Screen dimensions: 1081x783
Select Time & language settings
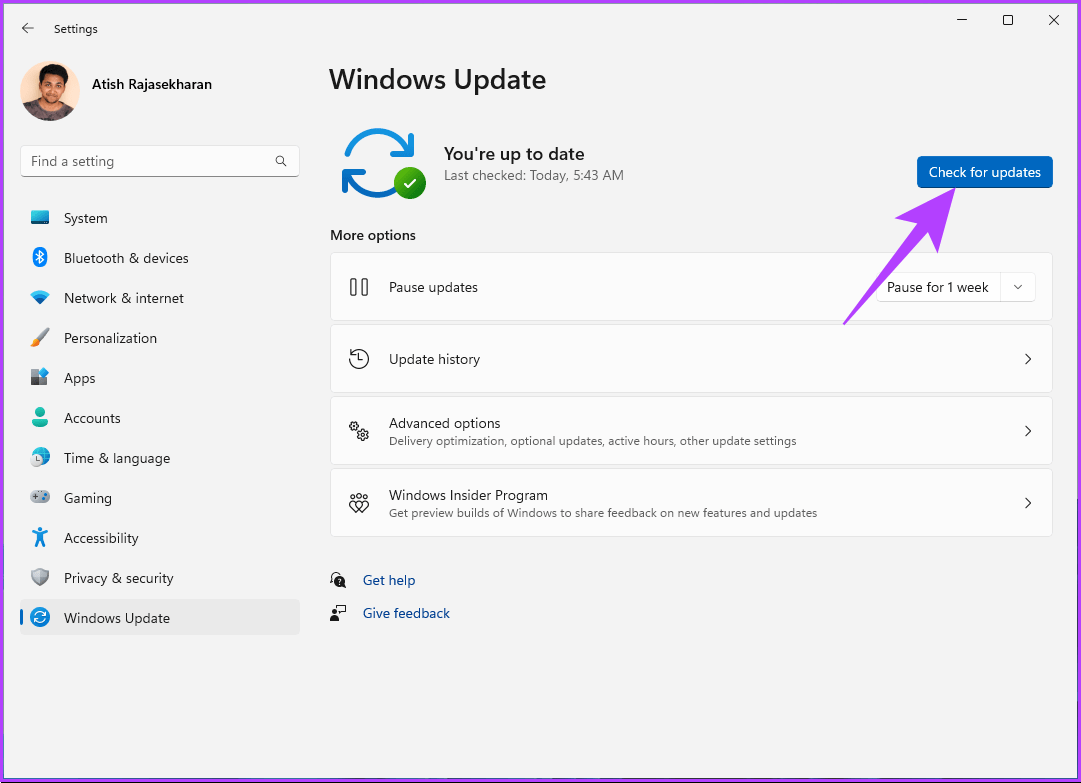tap(117, 458)
